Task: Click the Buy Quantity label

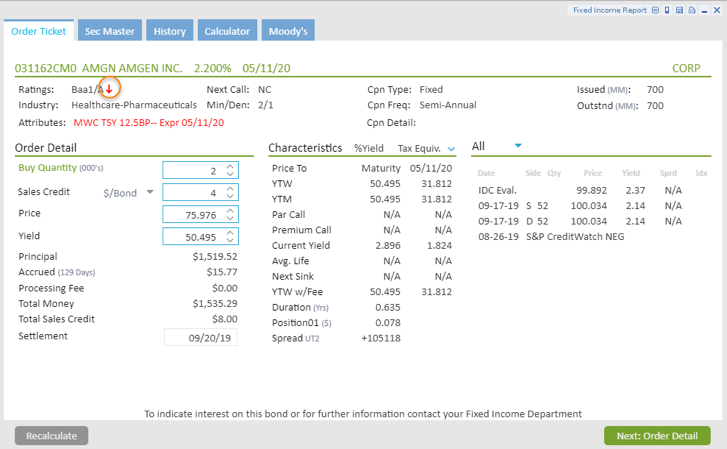Action: (47, 167)
